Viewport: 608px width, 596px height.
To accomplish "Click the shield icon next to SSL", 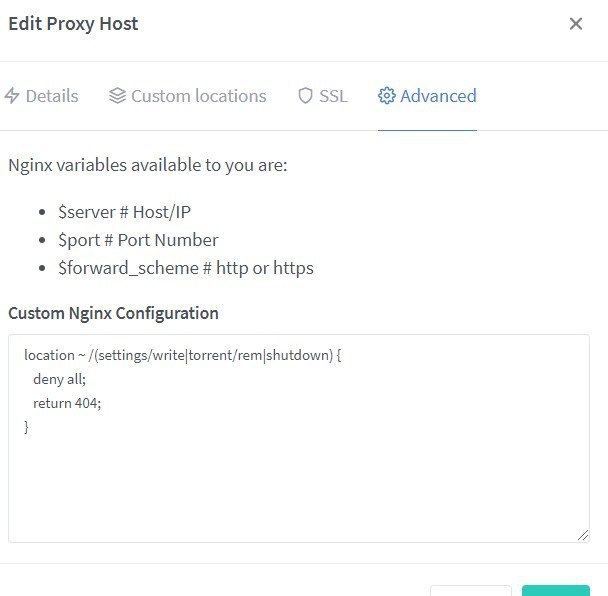I will click(x=305, y=96).
